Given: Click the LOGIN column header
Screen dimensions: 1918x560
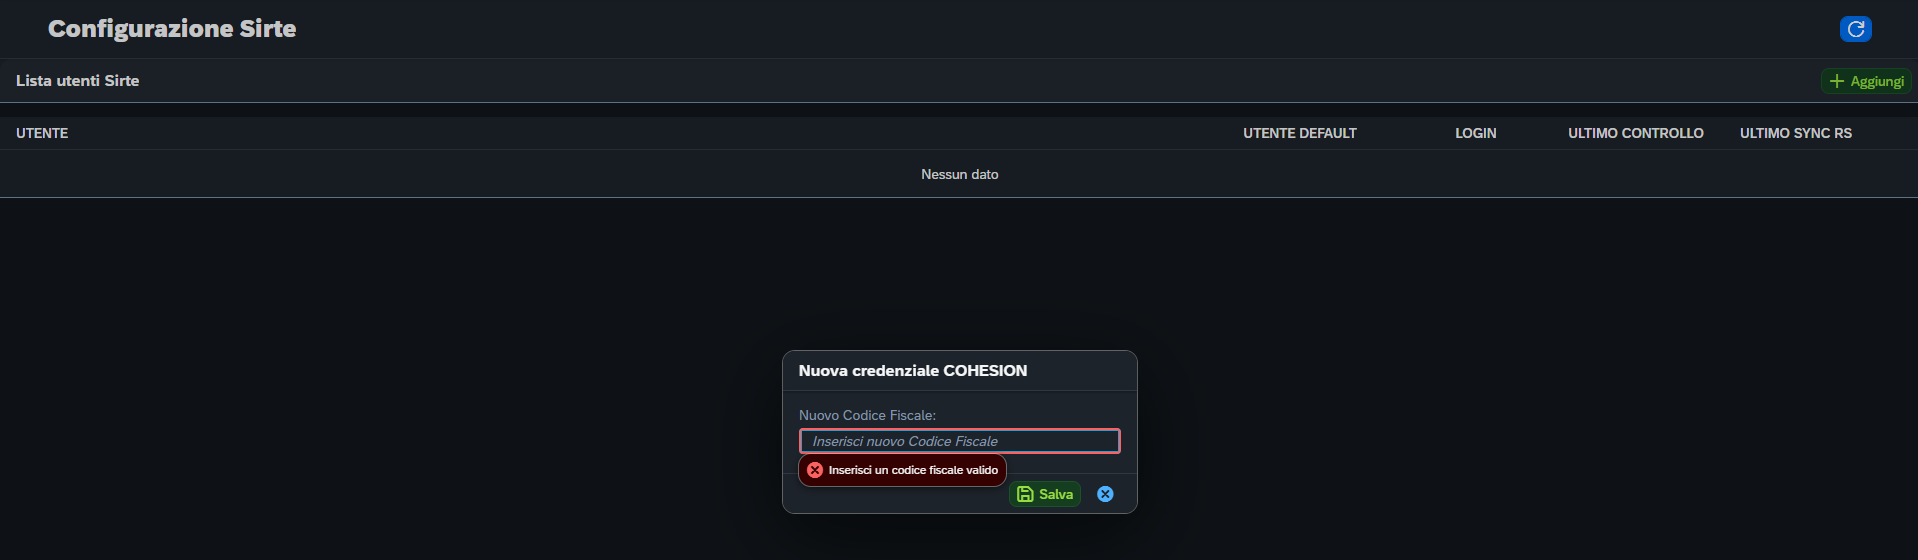Looking at the screenshot, I should coord(1475,133).
